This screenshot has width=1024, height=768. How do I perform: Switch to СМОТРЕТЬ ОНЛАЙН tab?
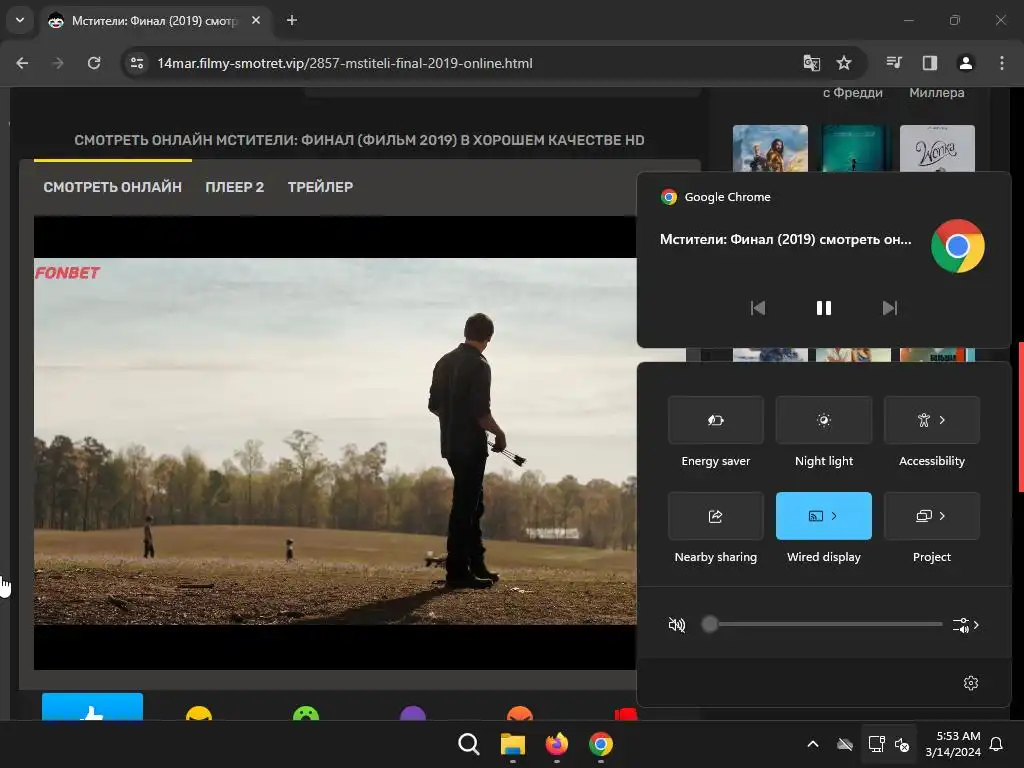pos(112,187)
